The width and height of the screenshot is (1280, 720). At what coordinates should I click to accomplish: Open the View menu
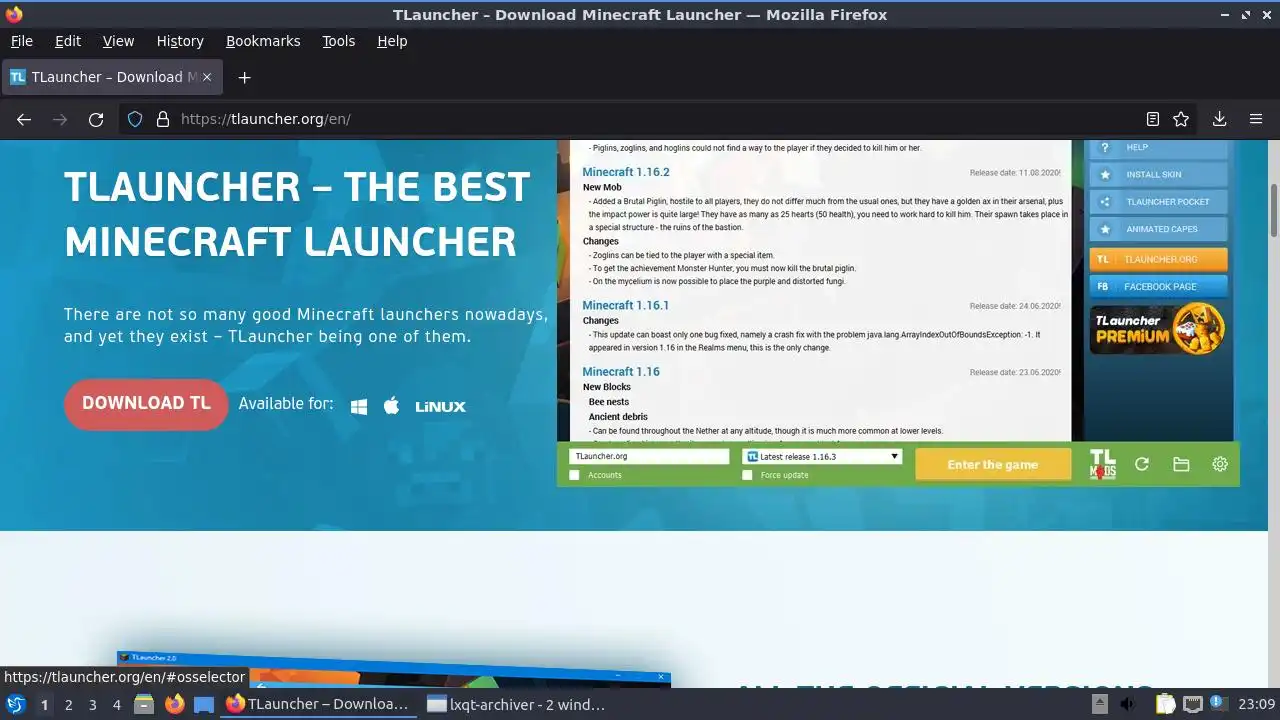point(118,41)
